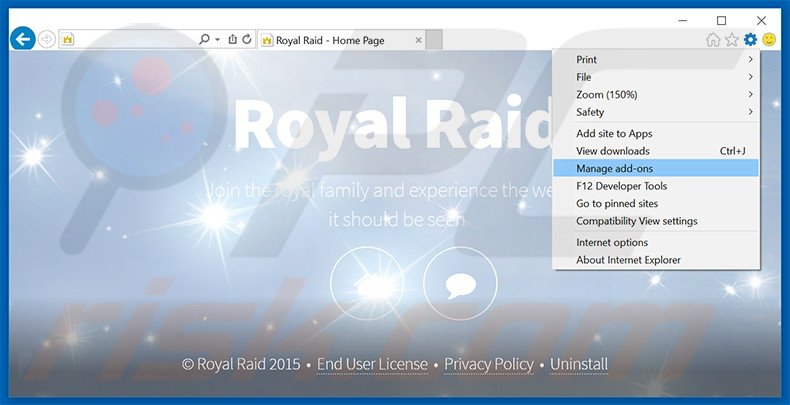Open the address bar search dropdown arrow
The image size is (790, 405).
tap(218, 39)
